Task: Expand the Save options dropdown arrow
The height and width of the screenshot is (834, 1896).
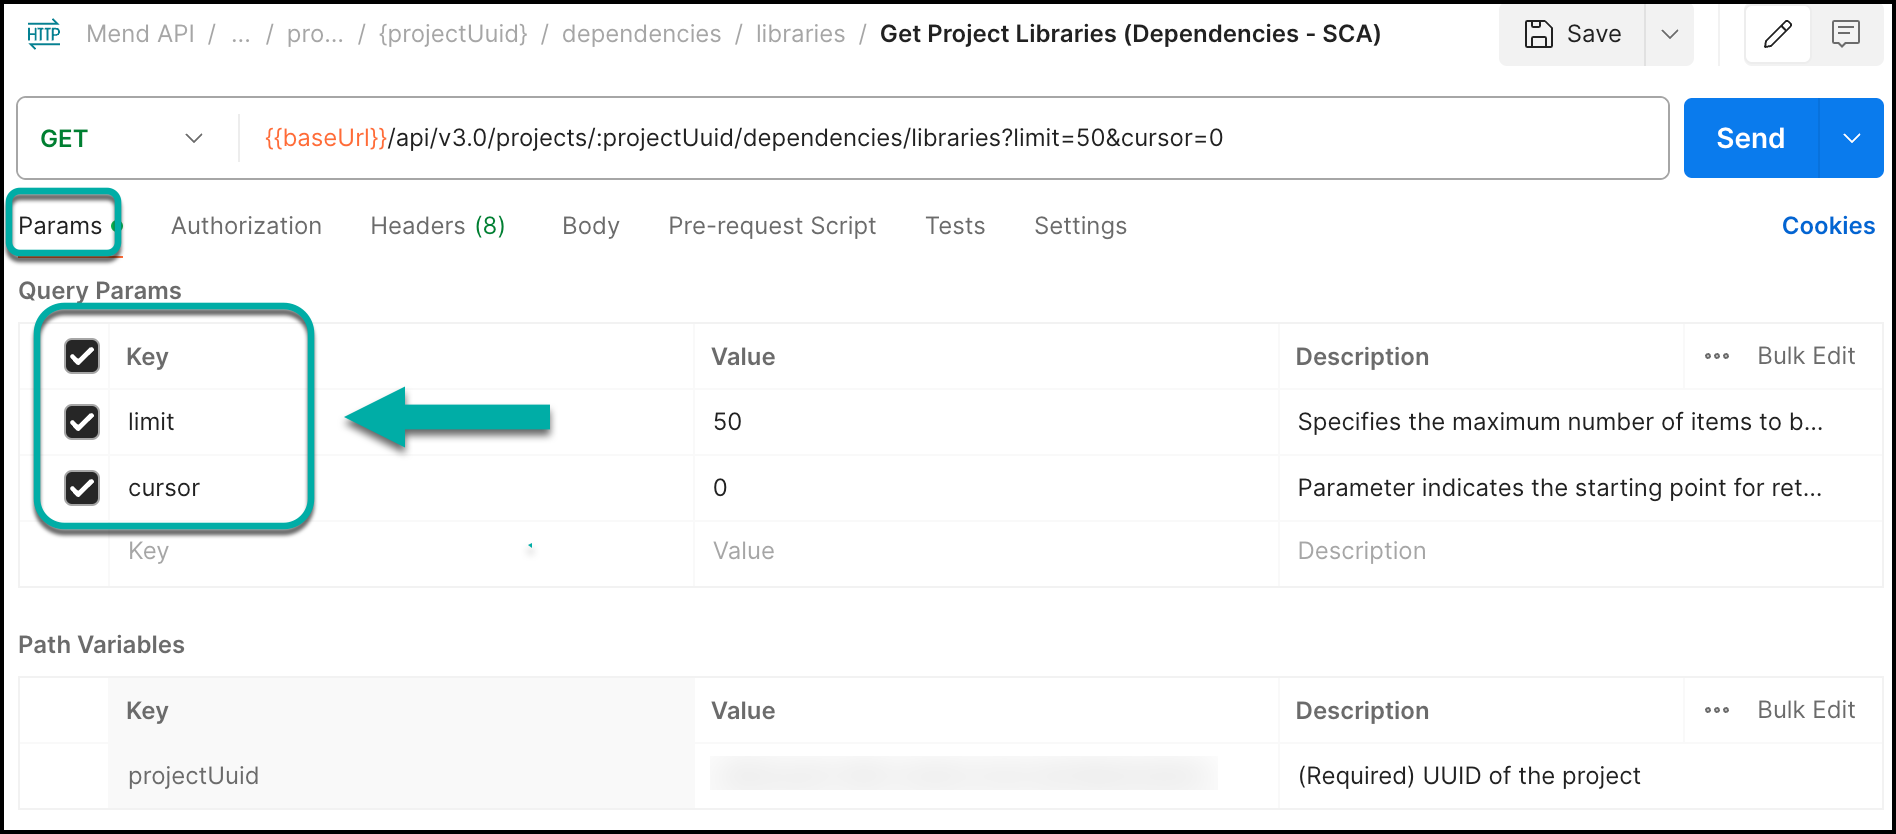Action: point(1669,34)
